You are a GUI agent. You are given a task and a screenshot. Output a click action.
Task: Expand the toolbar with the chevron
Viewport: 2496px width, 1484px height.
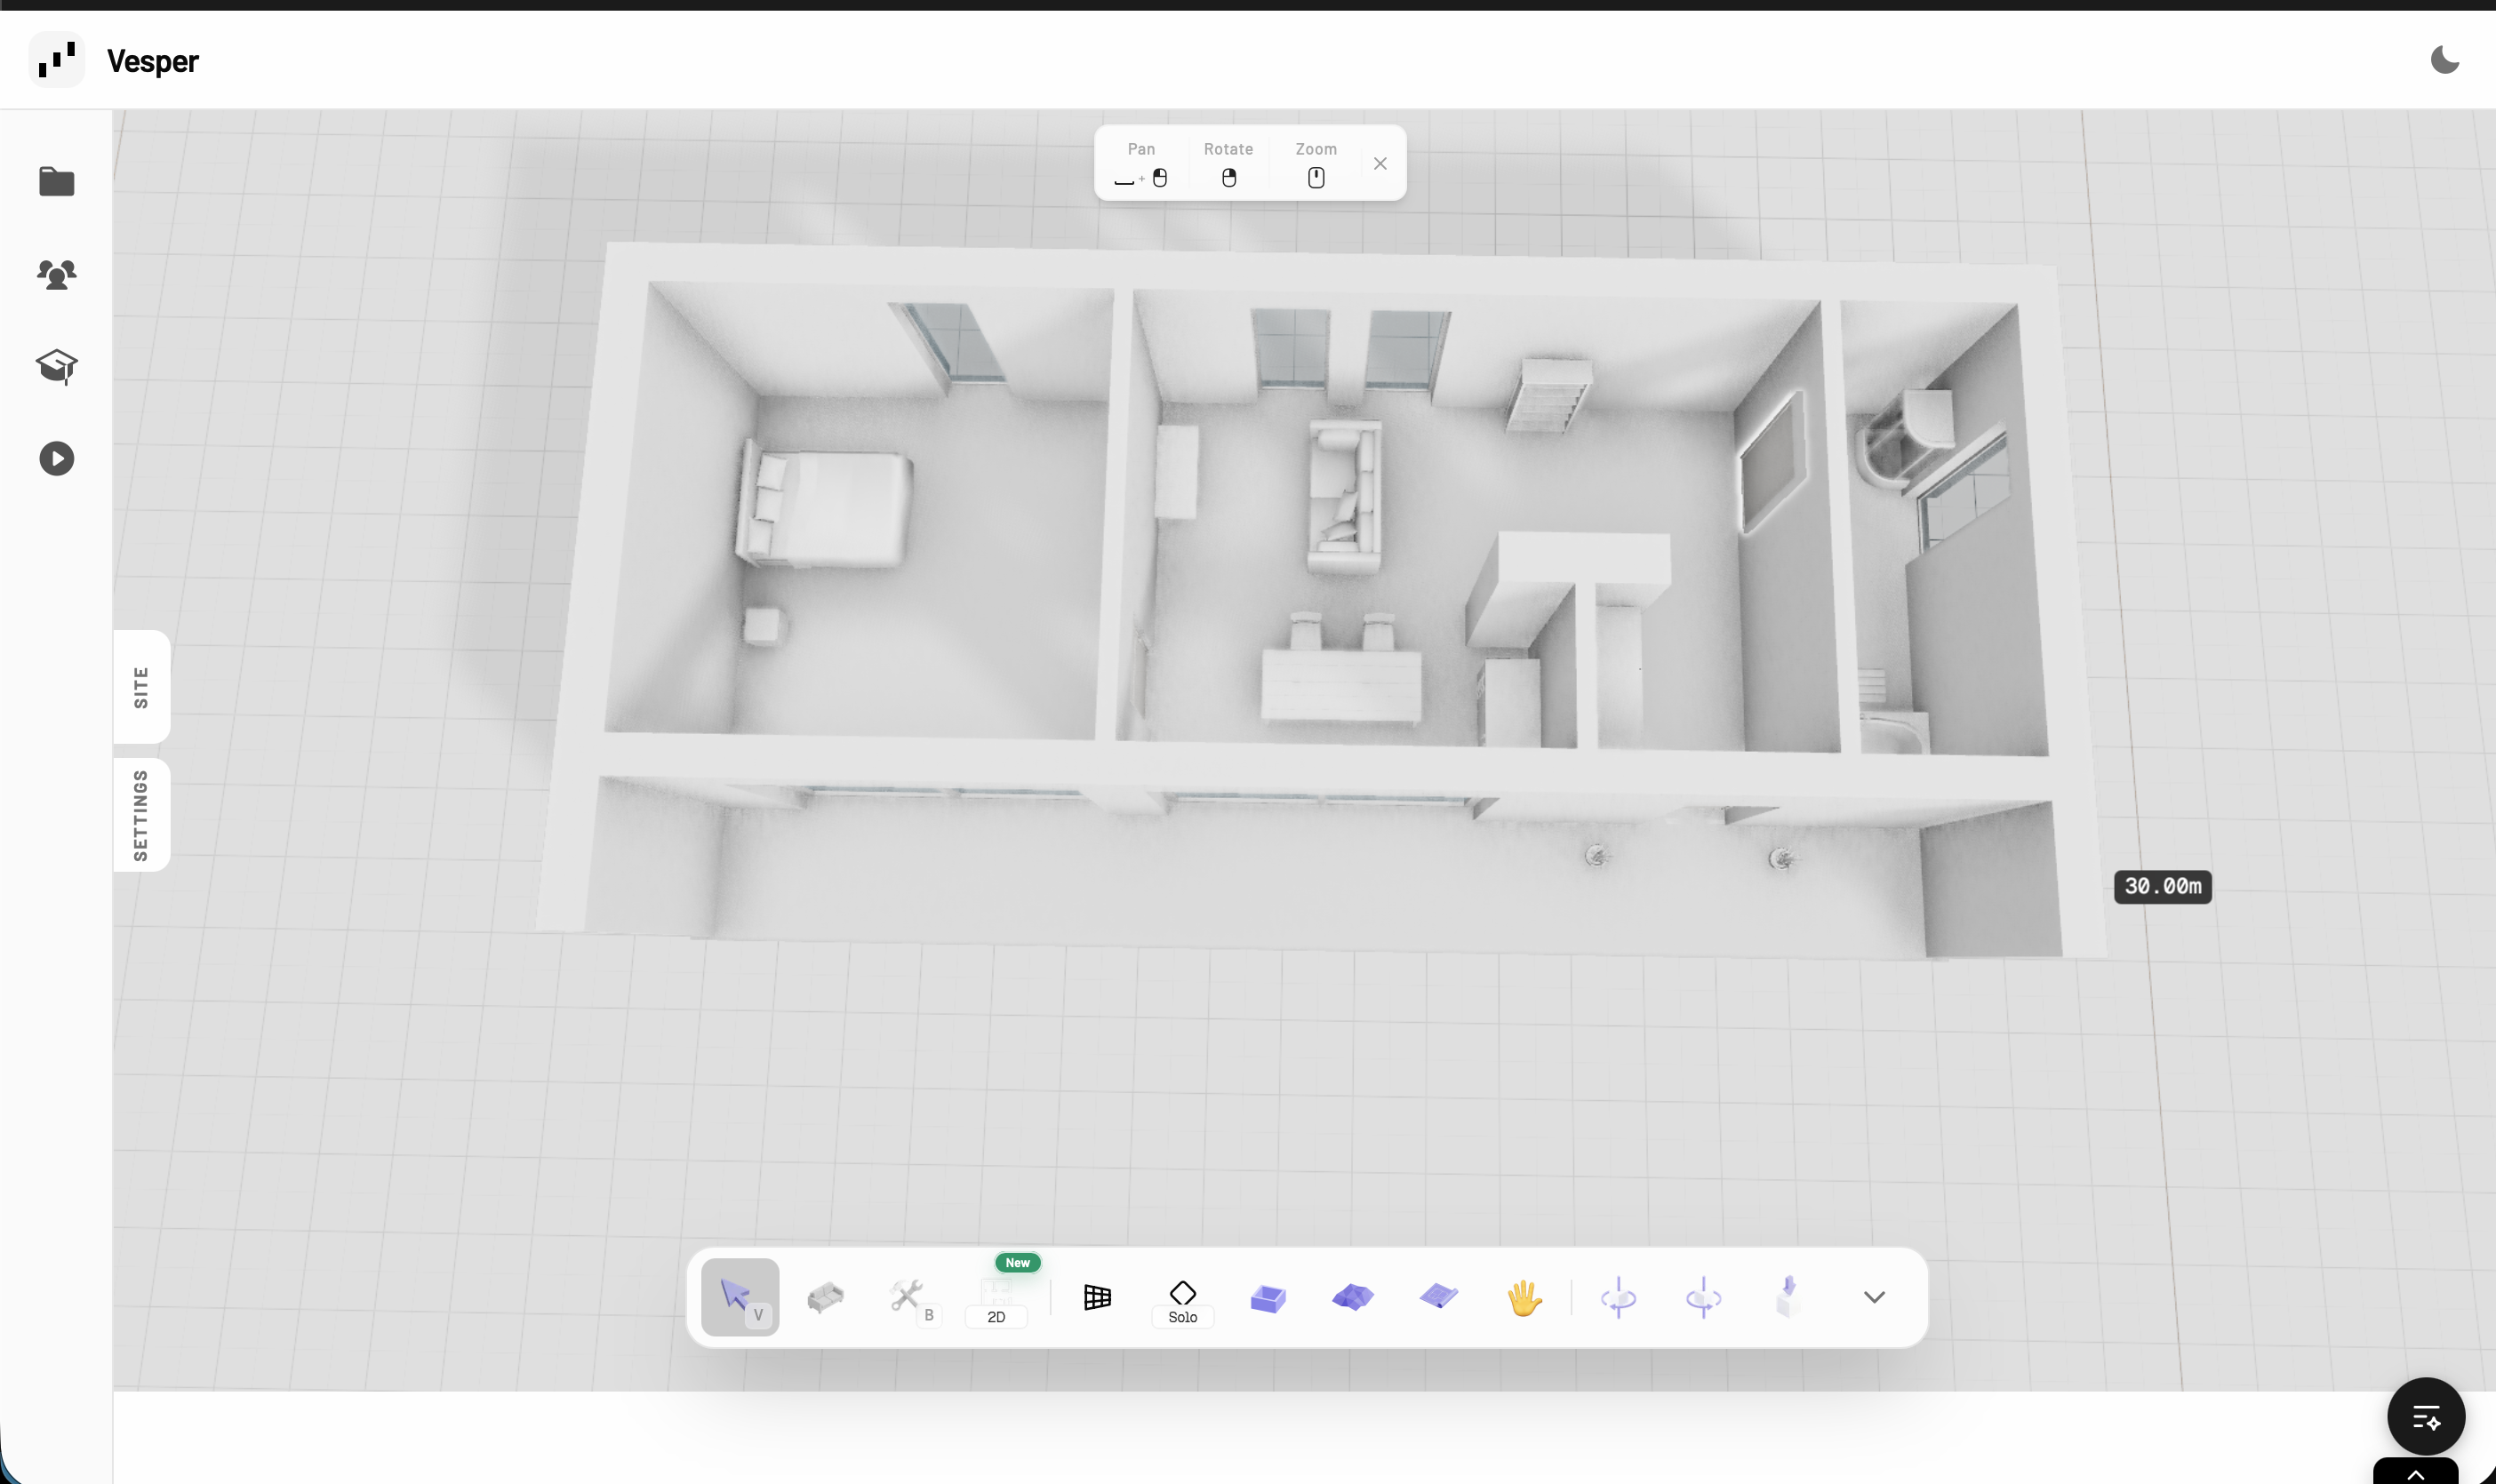point(1874,1297)
